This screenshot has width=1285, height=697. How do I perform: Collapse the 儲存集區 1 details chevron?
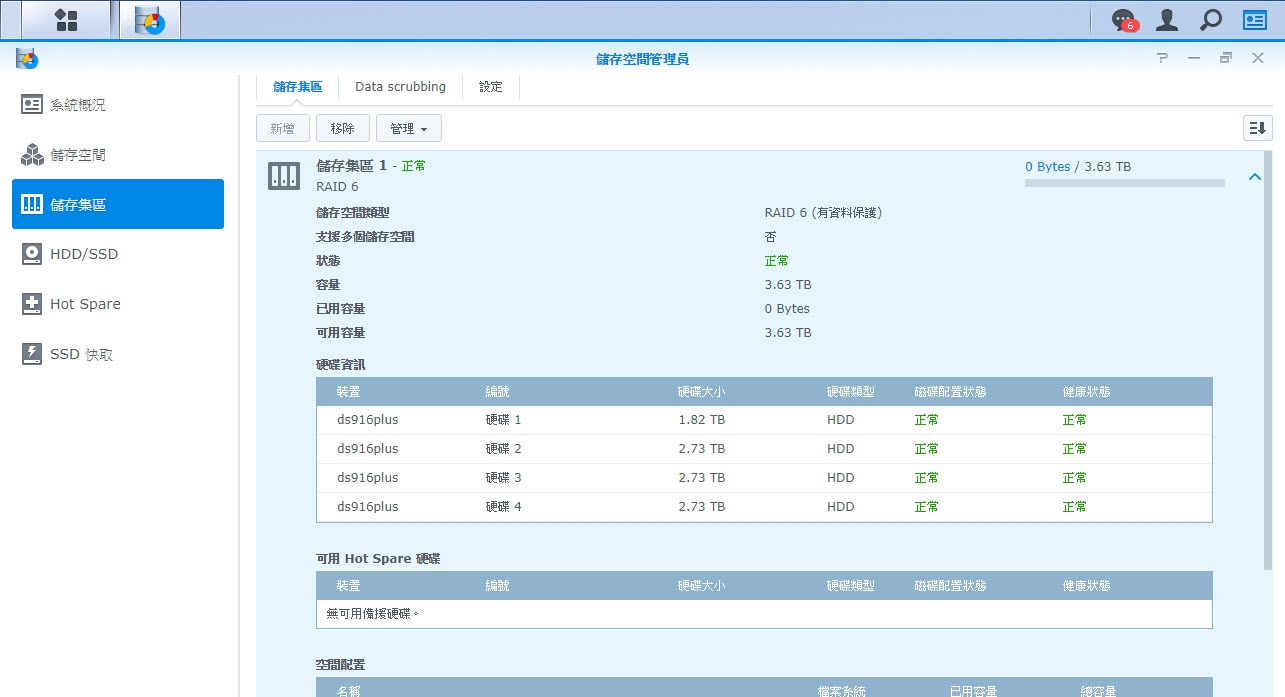click(1254, 177)
